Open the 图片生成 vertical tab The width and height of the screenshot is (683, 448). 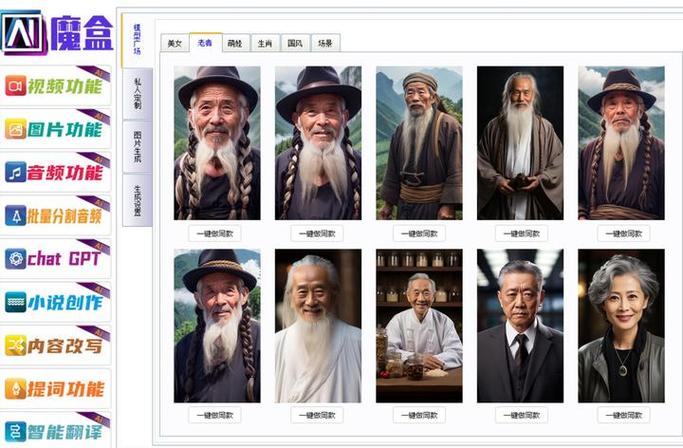[x=137, y=147]
